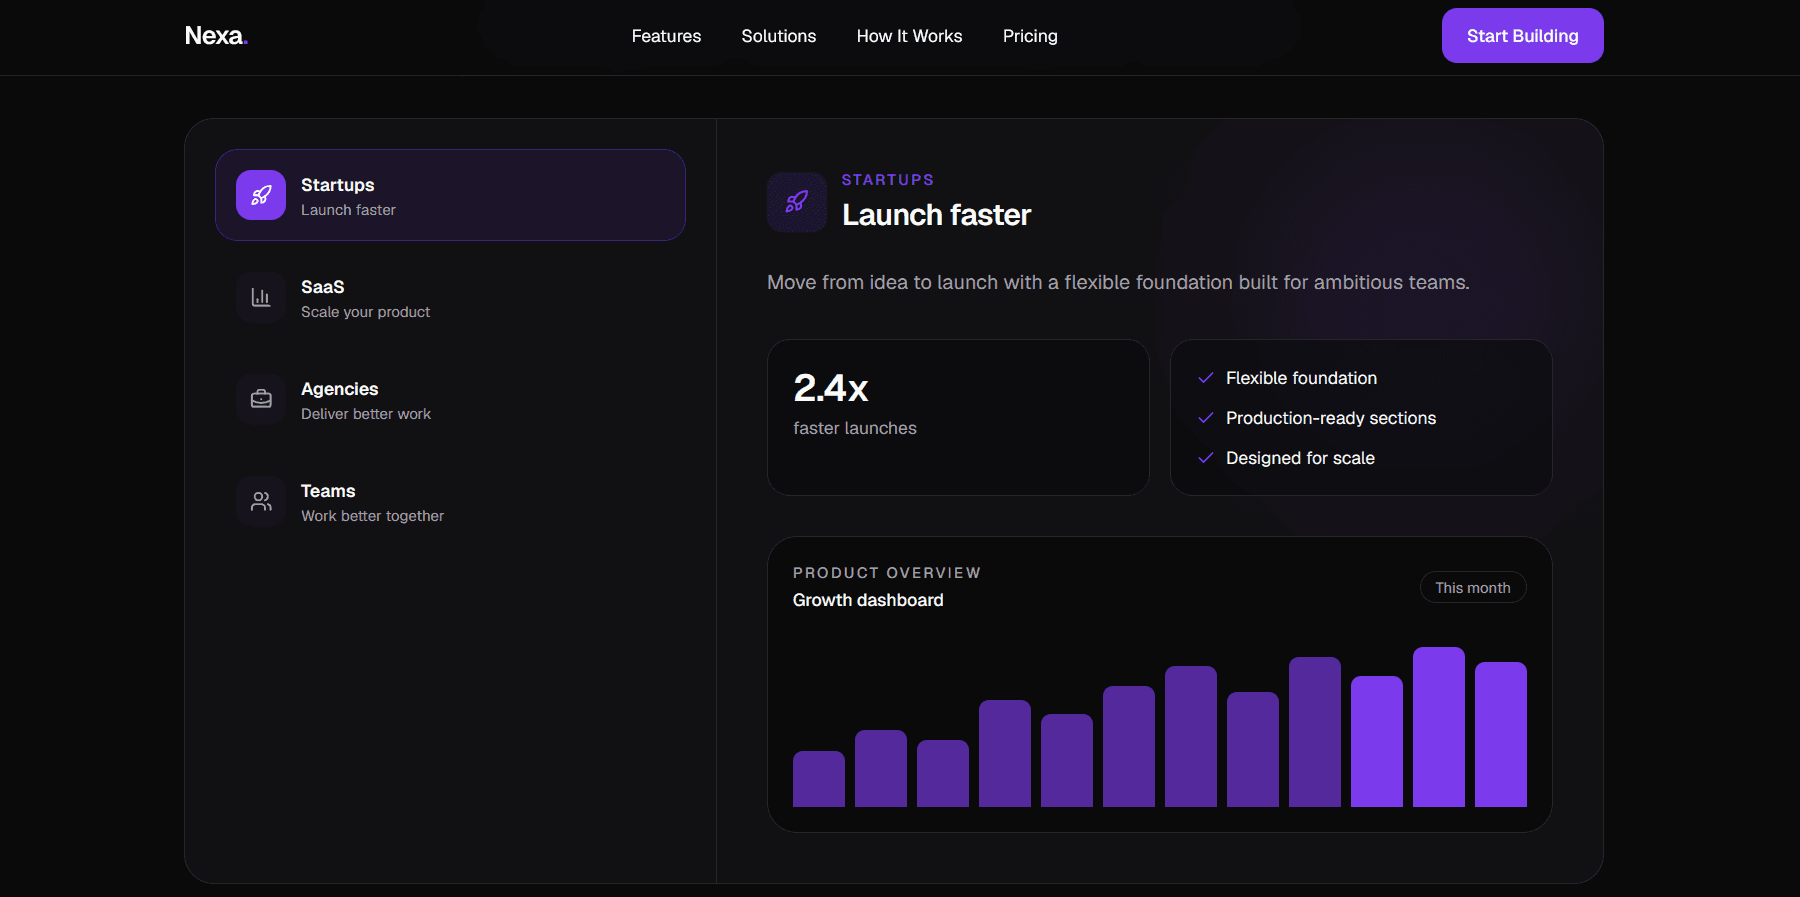
Task: Click the Growth dashboard title
Action: click(868, 600)
